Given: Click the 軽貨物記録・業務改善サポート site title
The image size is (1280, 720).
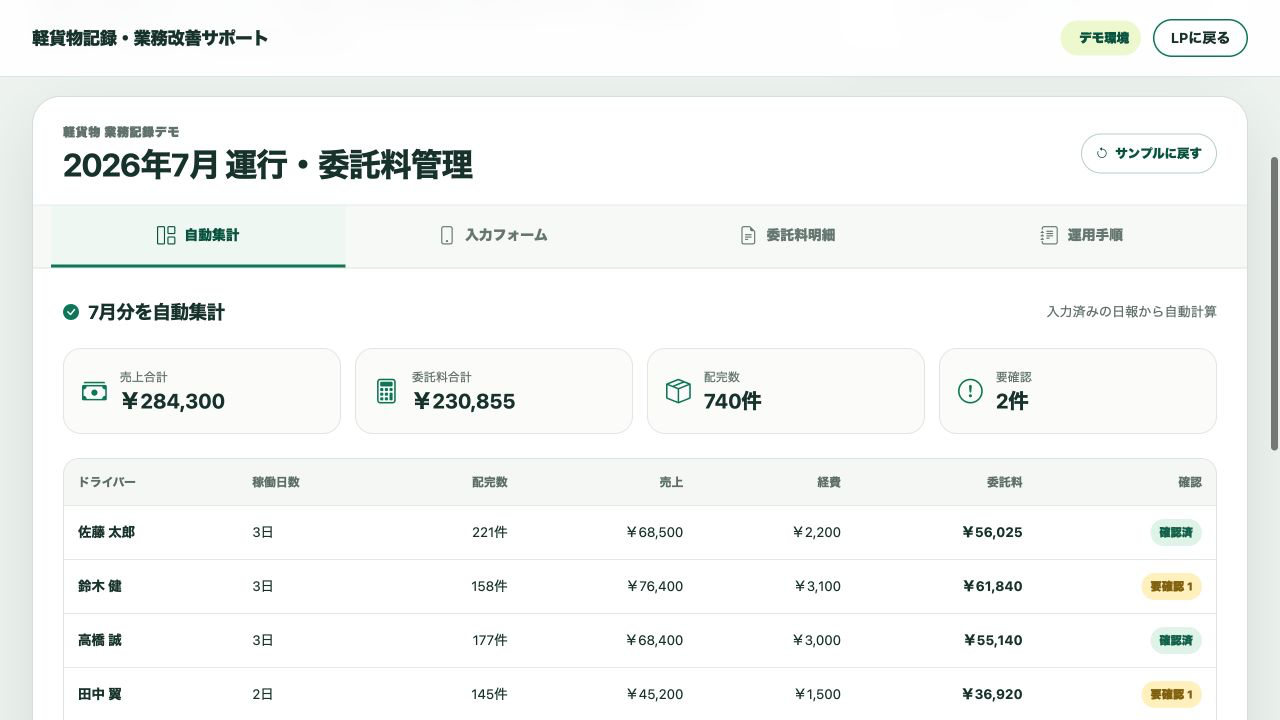Looking at the screenshot, I should click(x=150, y=38).
